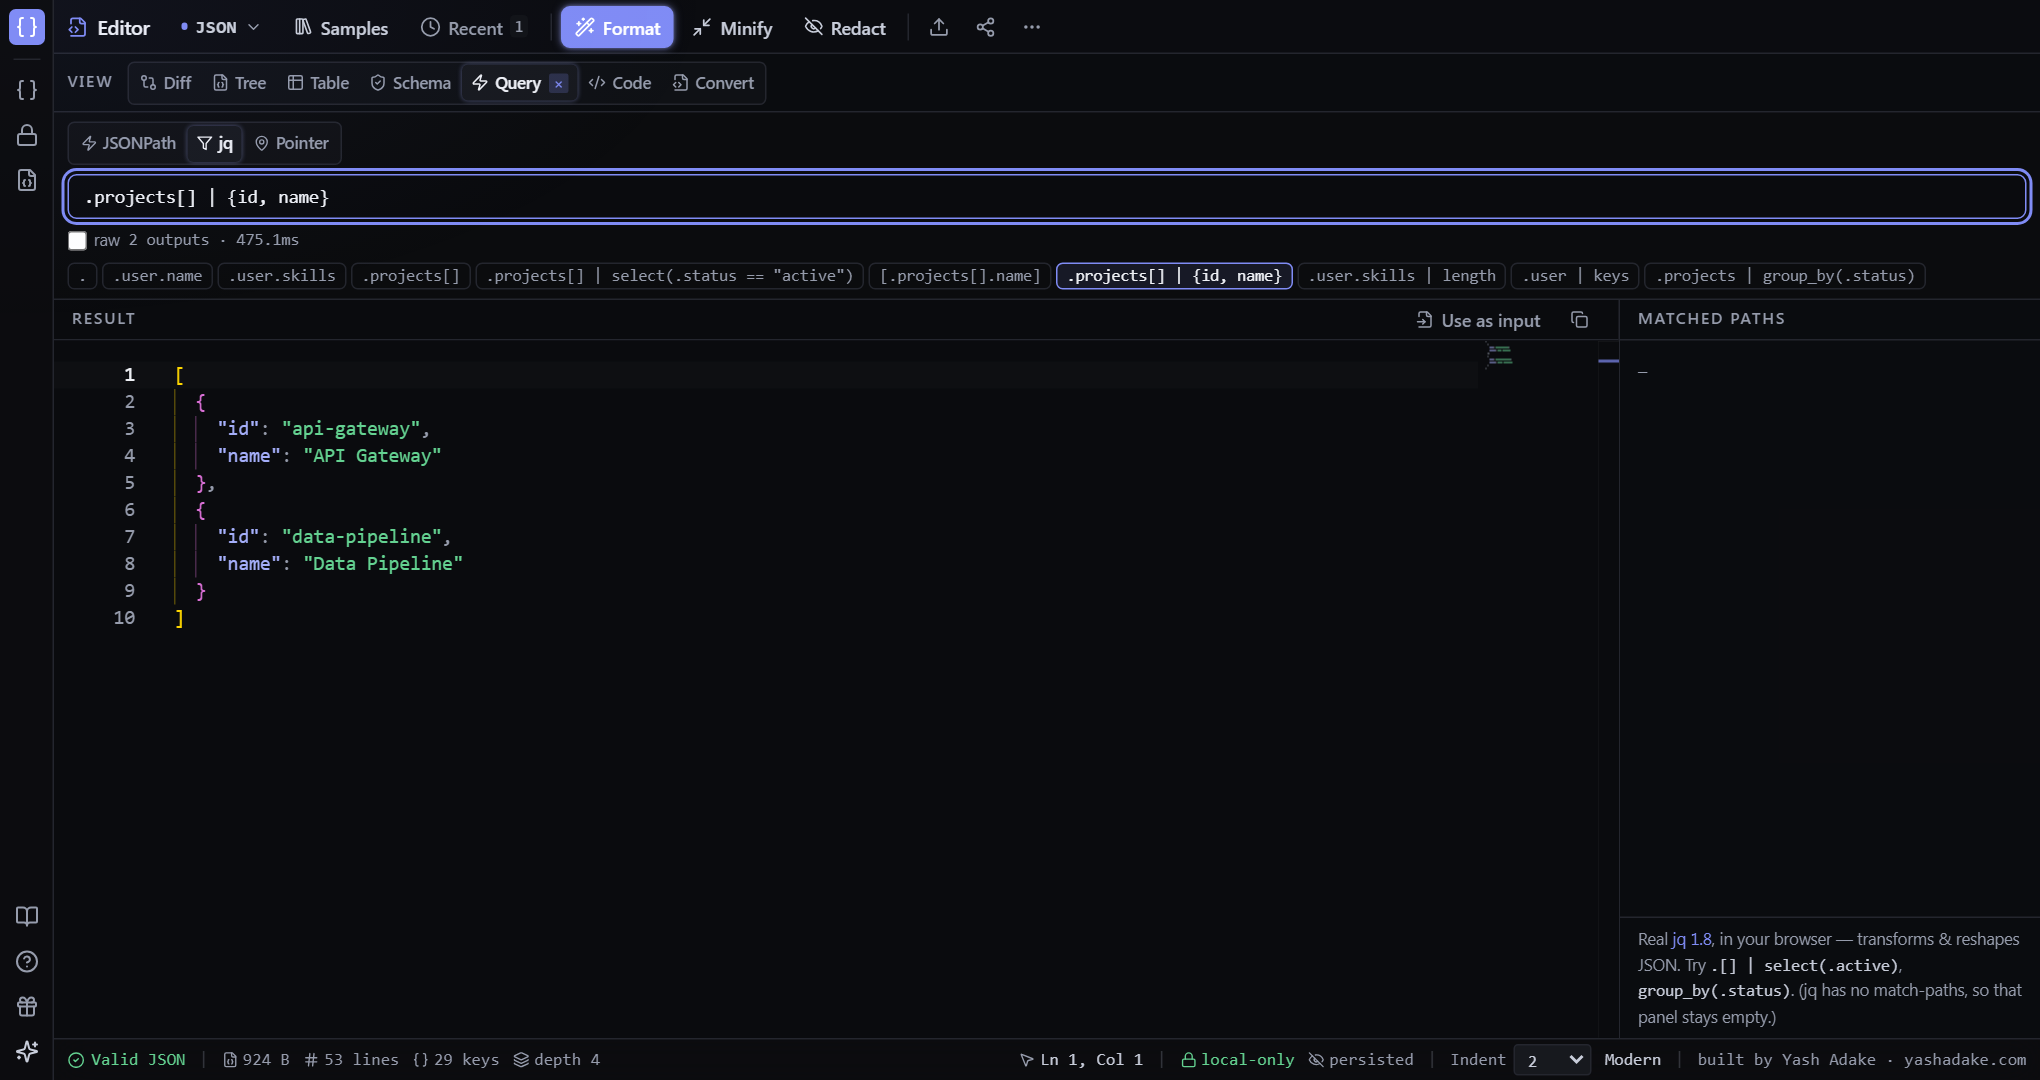The height and width of the screenshot is (1080, 2040).
Task: Switch to the Table view
Action: click(x=318, y=83)
